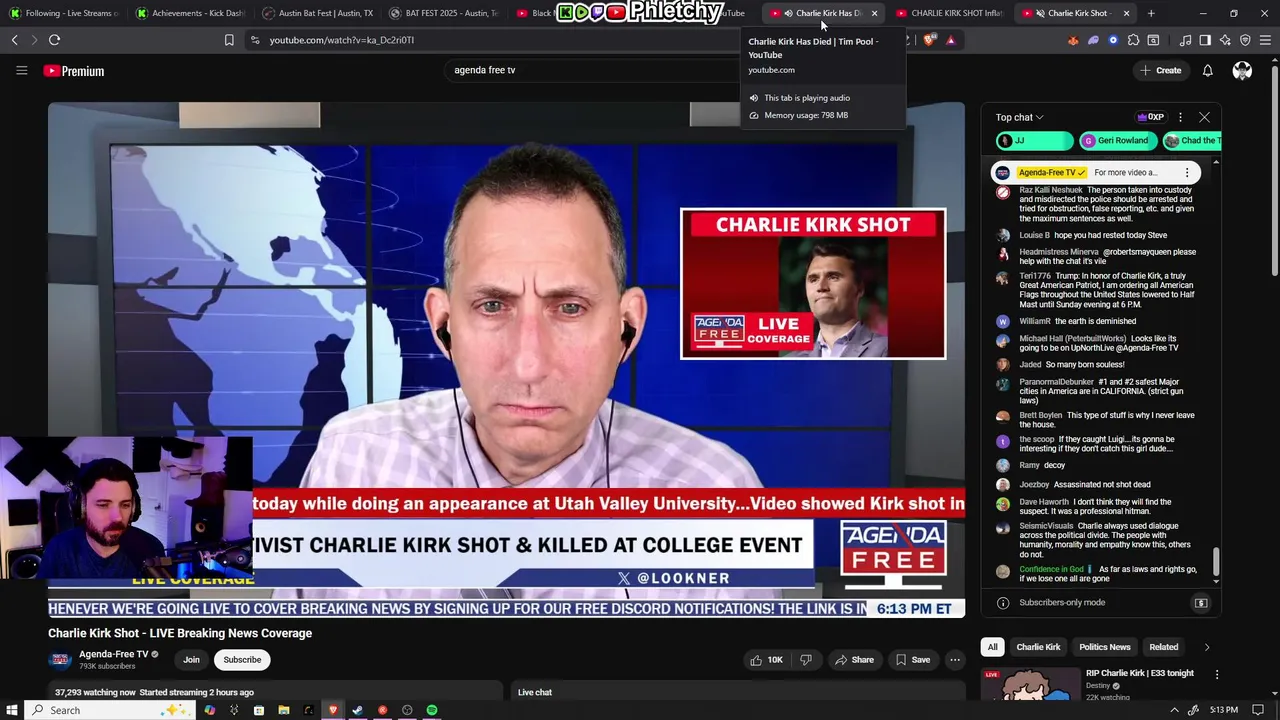Select the Charlie Kirk filter chip
The image size is (1280, 720).
click(x=1038, y=647)
